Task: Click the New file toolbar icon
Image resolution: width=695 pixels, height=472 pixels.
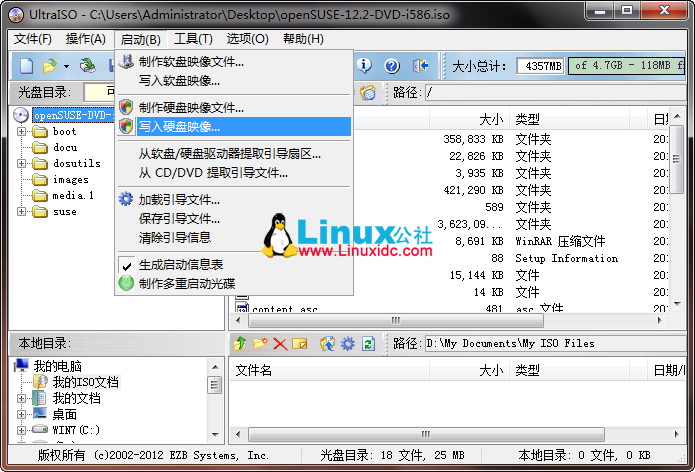Action: (27, 66)
